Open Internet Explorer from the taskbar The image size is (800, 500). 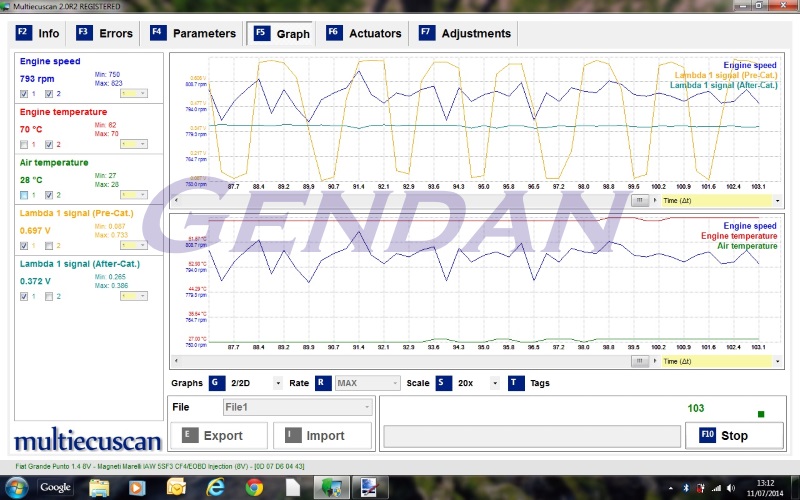tap(213, 487)
